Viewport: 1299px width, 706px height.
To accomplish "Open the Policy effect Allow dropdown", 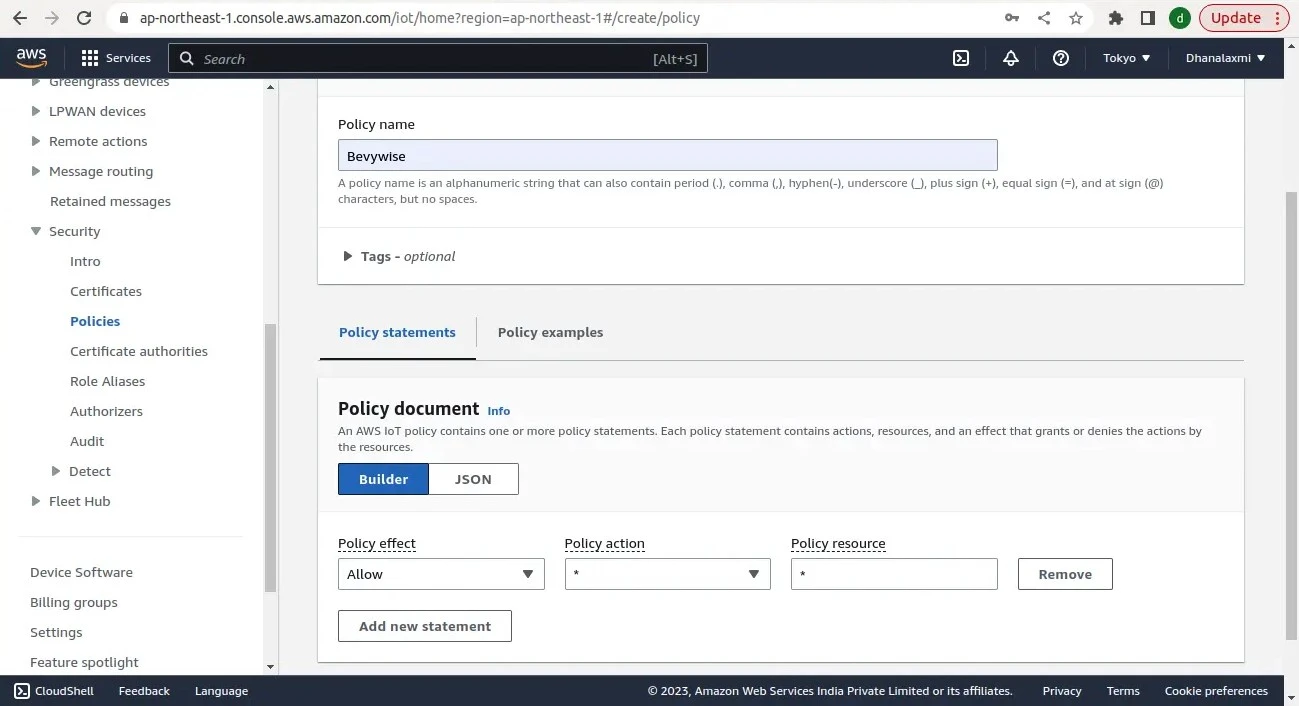I will (x=441, y=574).
